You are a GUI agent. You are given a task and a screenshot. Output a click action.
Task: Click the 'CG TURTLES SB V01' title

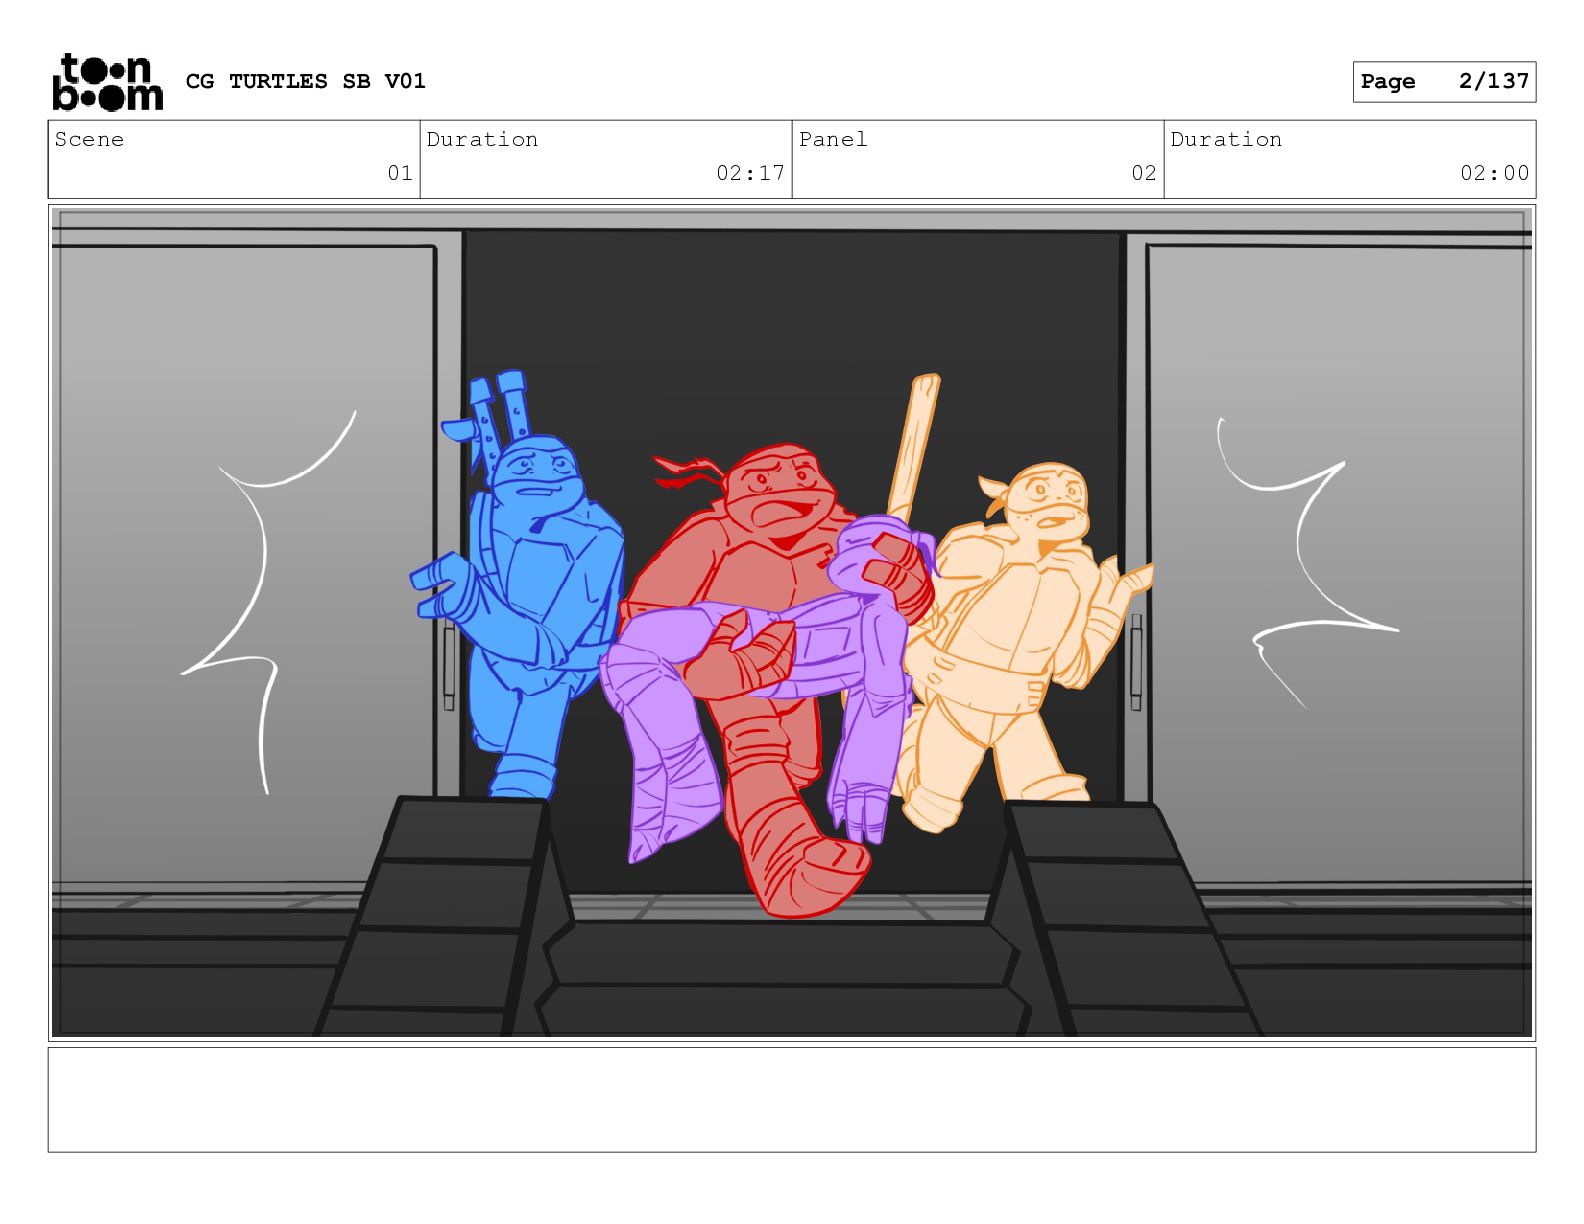(306, 81)
